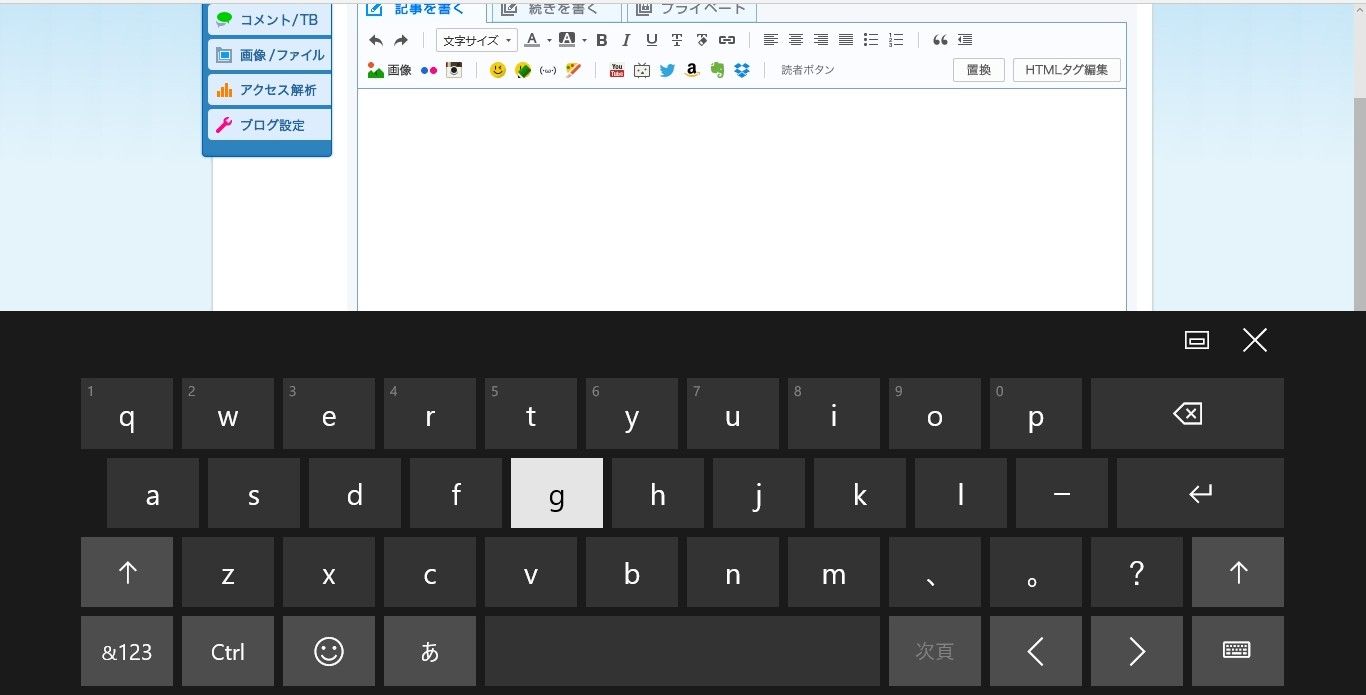Click the 読者ボタン link
1366x695 pixels.
808,70
